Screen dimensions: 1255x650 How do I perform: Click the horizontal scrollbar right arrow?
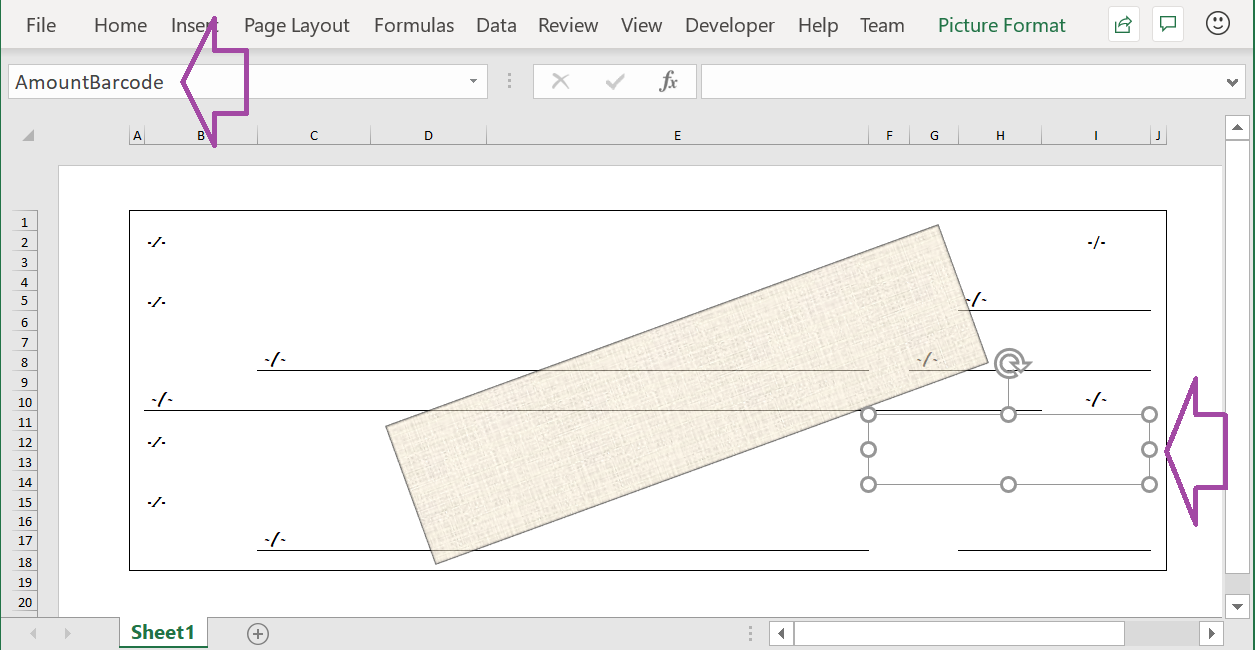pos(1212,633)
